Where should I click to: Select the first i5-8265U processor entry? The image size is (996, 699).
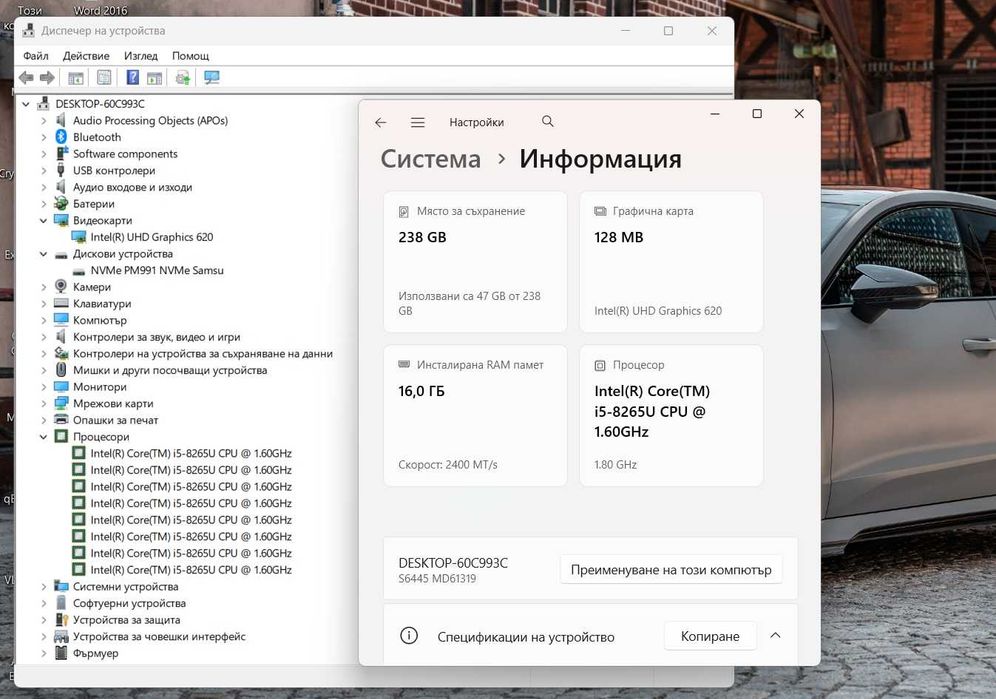coord(191,453)
